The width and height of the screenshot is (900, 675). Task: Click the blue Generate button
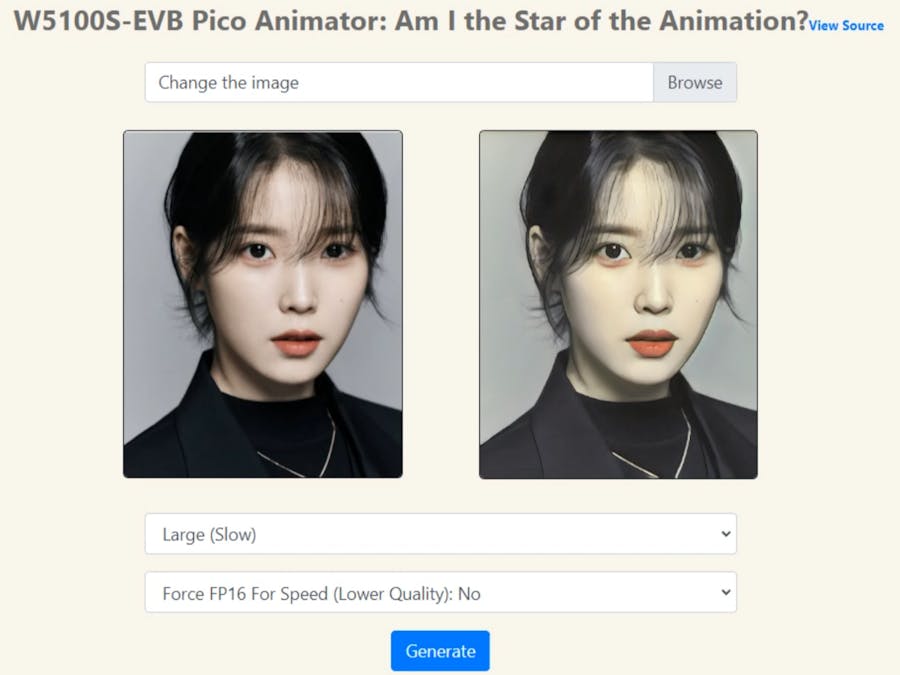440,651
